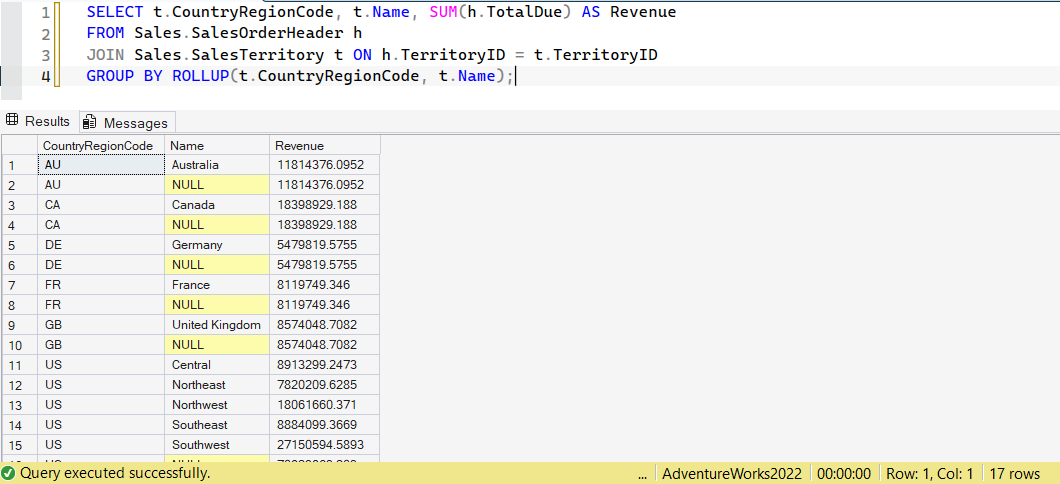Image resolution: width=1060 pixels, height=484 pixels.
Task: Select the Northeast territory cell
Action: 217,385
